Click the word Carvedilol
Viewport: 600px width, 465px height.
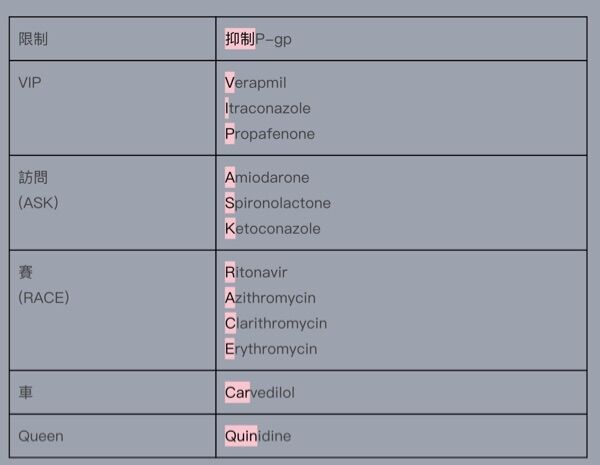[x=260, y=393]
